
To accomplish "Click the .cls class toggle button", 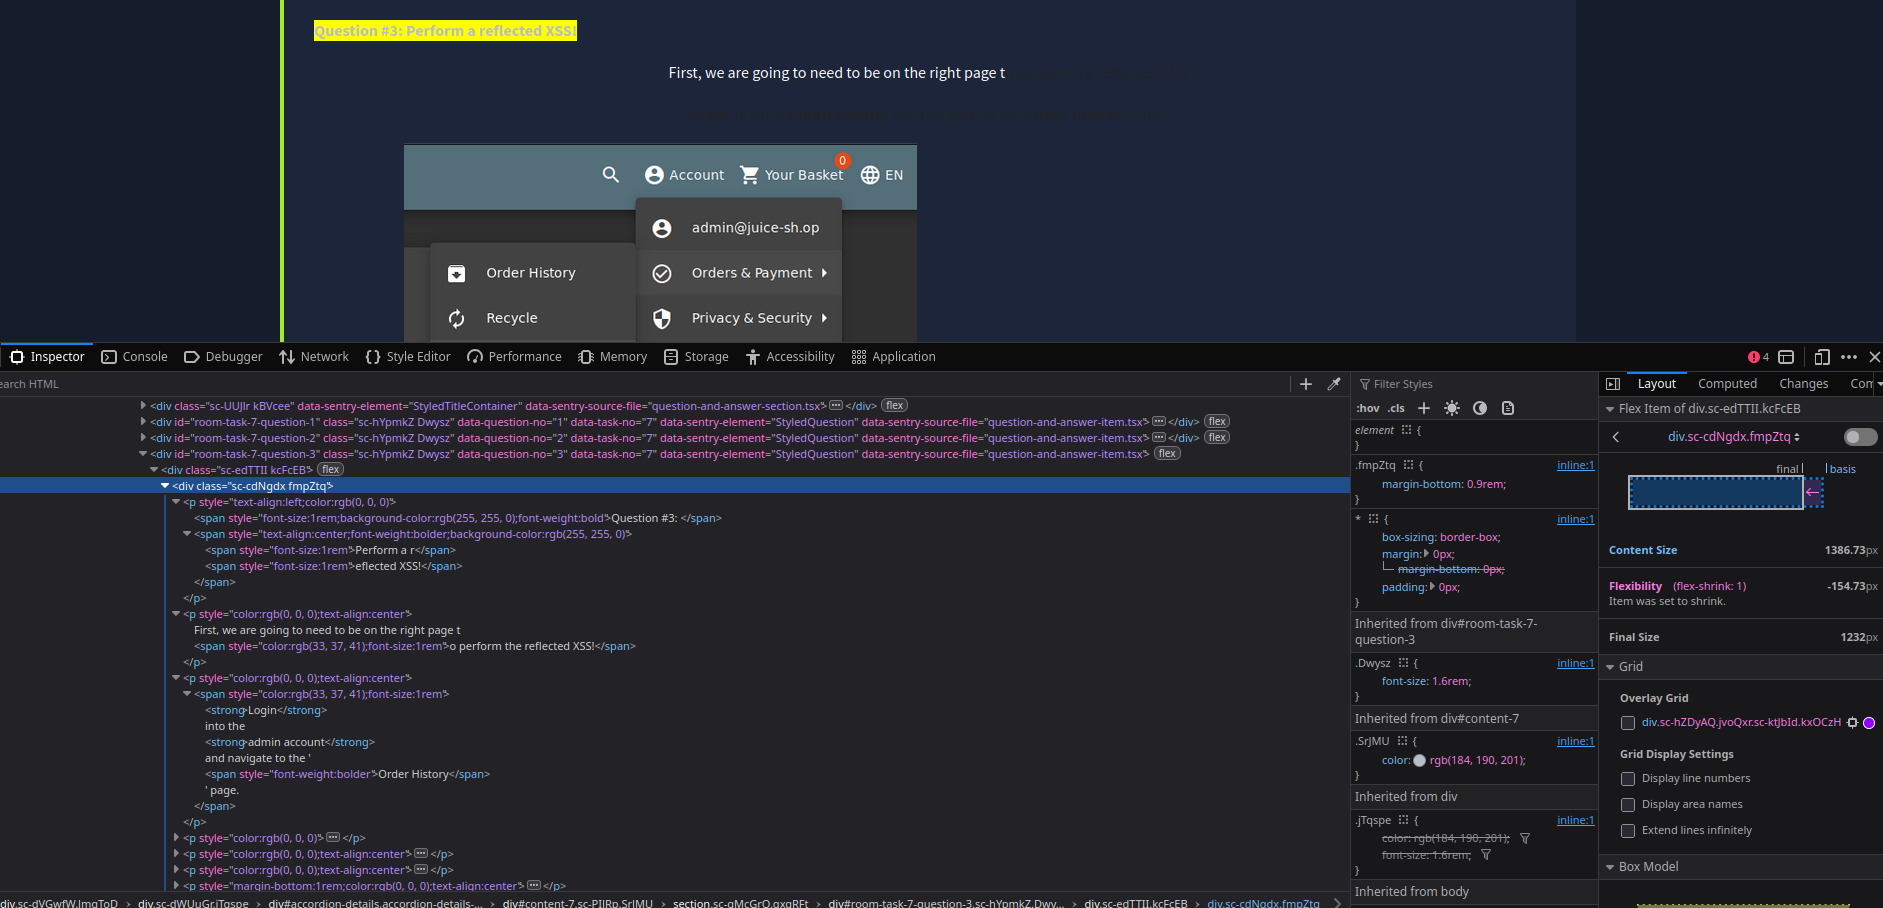I will [x=1396, y=408].
